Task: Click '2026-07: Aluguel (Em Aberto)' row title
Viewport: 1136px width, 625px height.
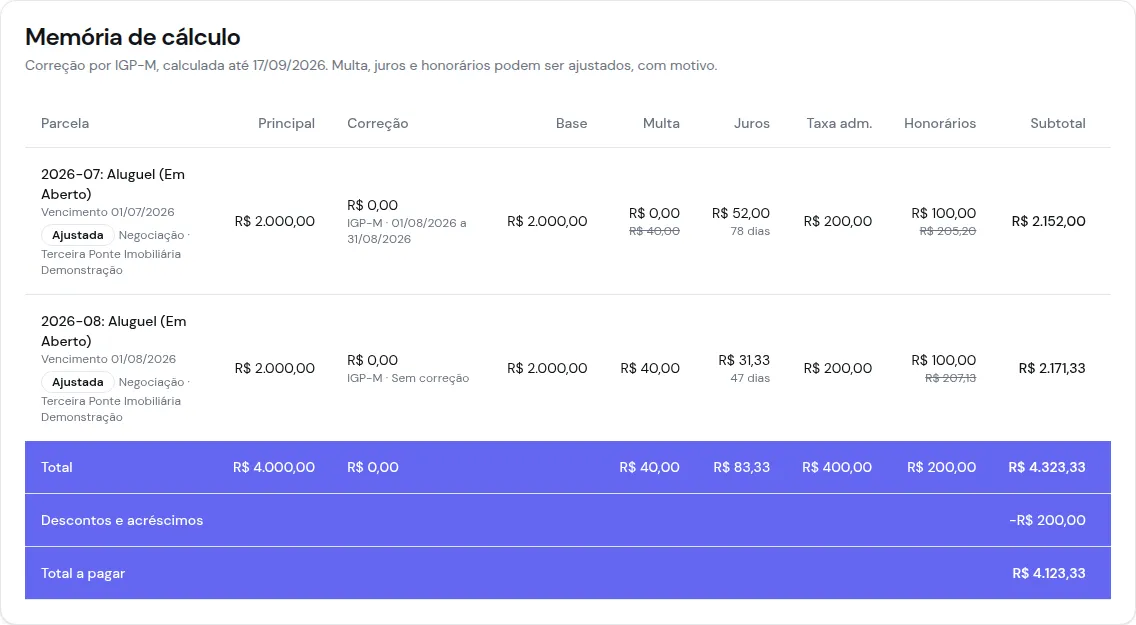Action: pyautogui.click(x=113, y=184)
